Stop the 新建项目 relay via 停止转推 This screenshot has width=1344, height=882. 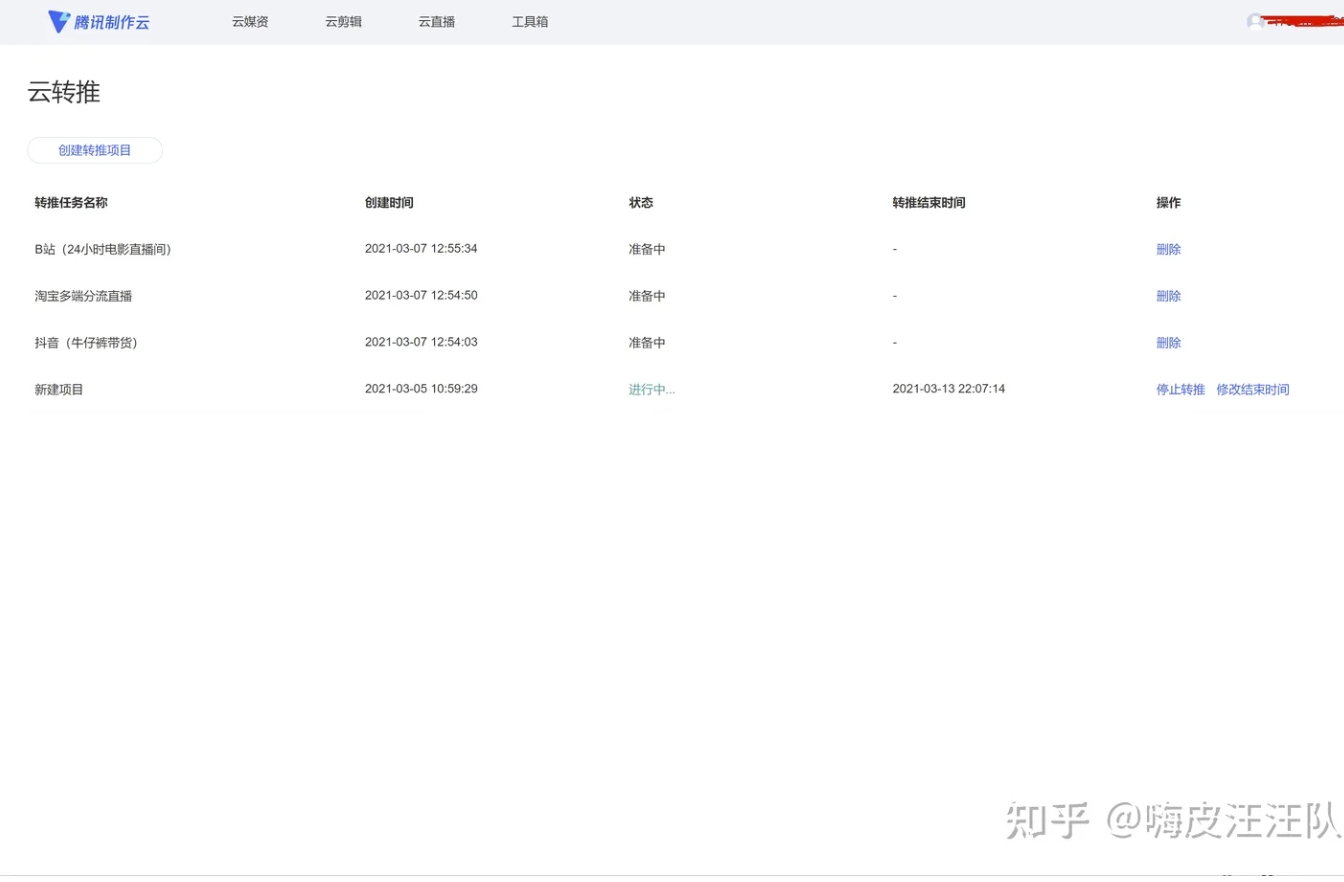[x=1180, y=390]
